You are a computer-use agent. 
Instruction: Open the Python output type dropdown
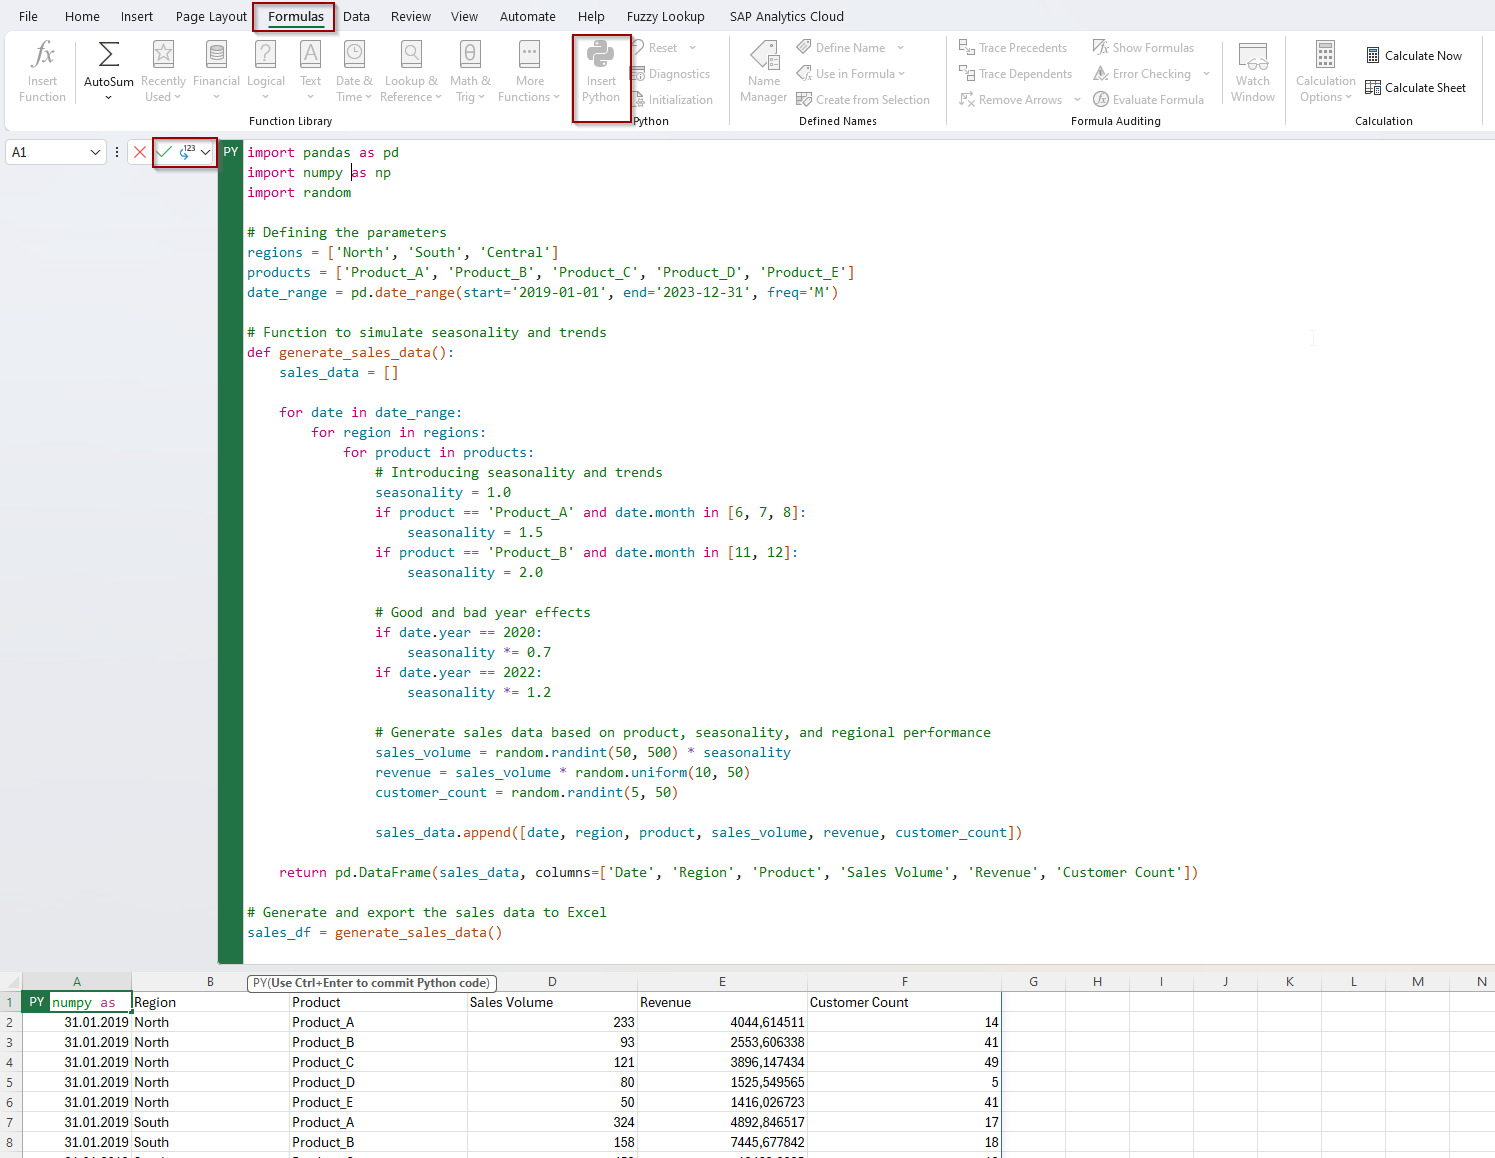[205, 152]
